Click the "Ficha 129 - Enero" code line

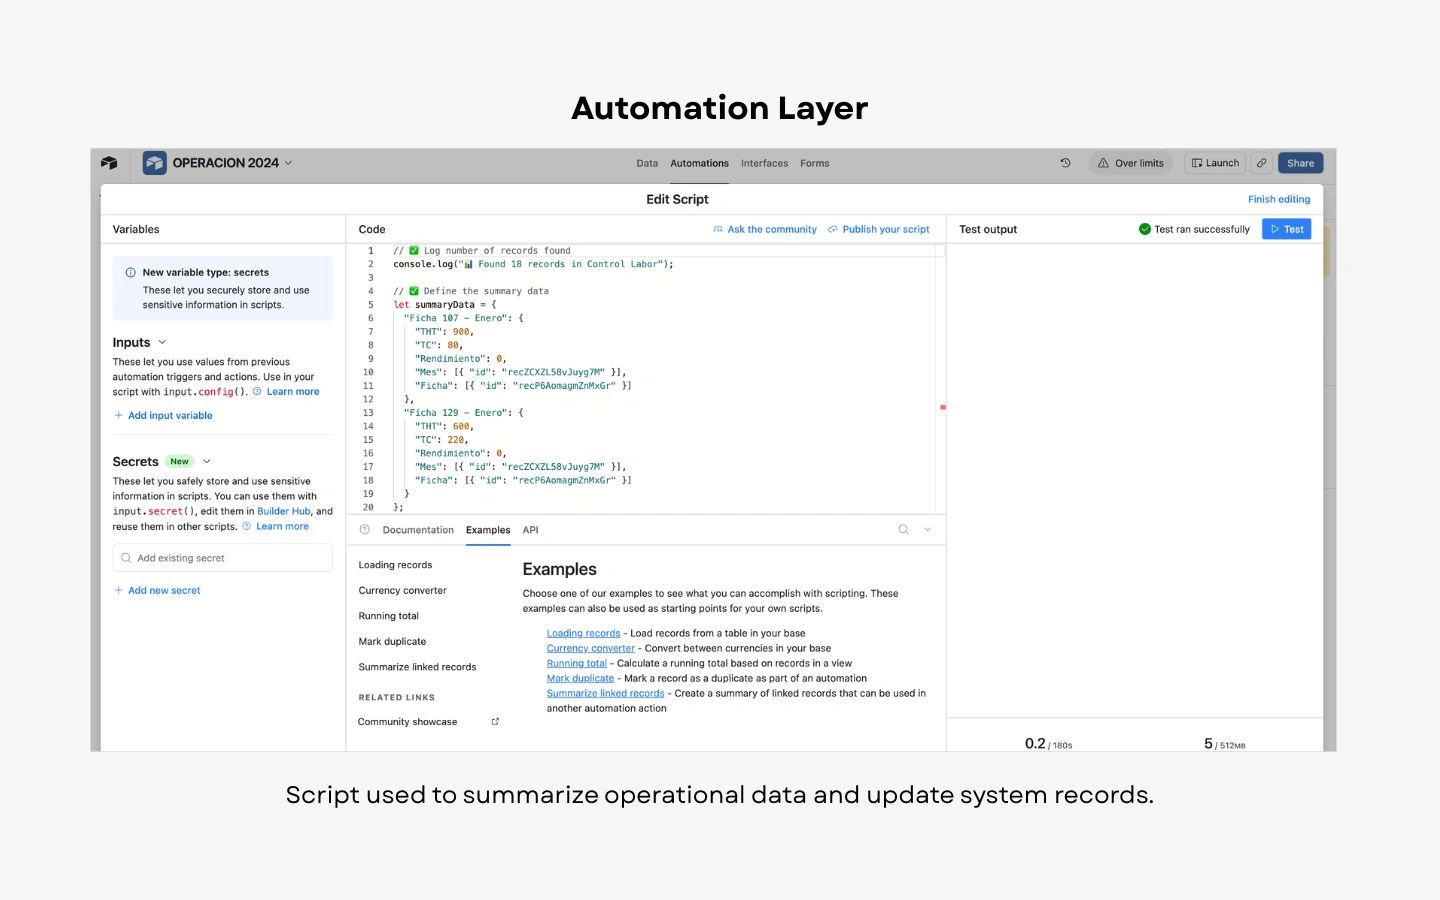coord(464,413)
